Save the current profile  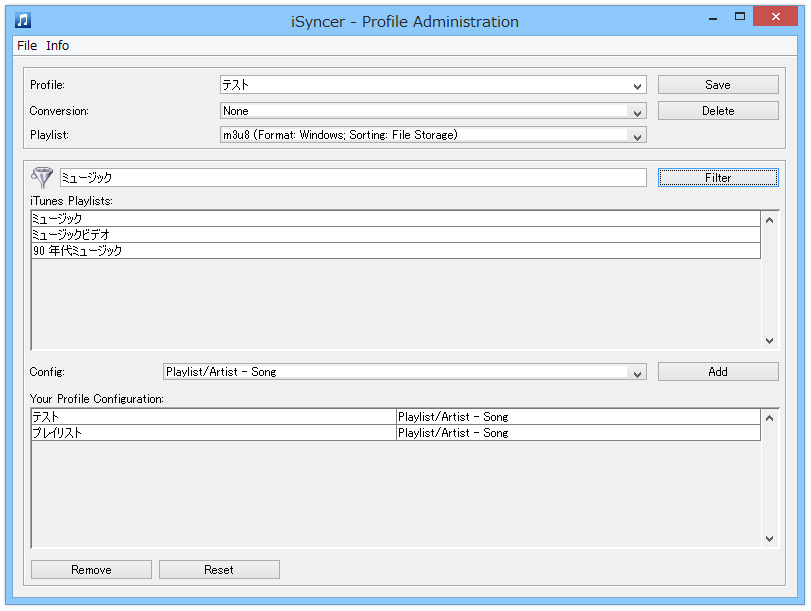tap(718, 85)
